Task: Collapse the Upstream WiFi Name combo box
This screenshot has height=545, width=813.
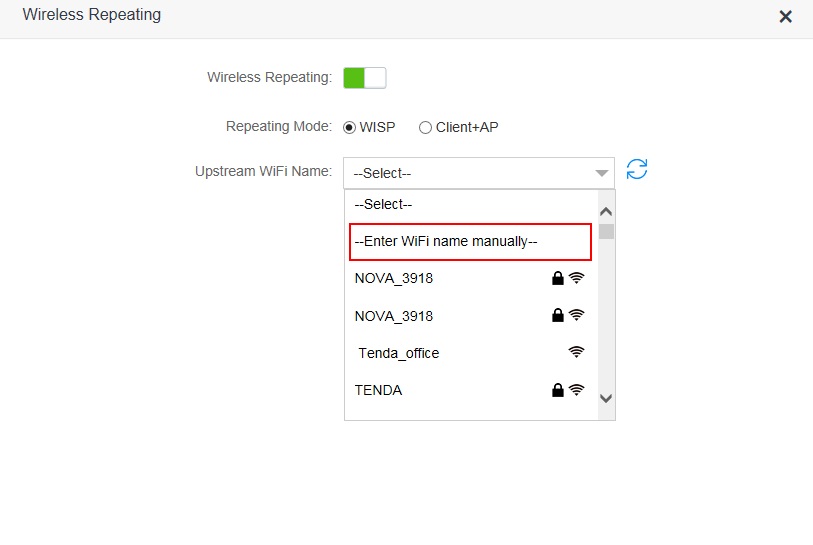Action: tap(479, 173)
